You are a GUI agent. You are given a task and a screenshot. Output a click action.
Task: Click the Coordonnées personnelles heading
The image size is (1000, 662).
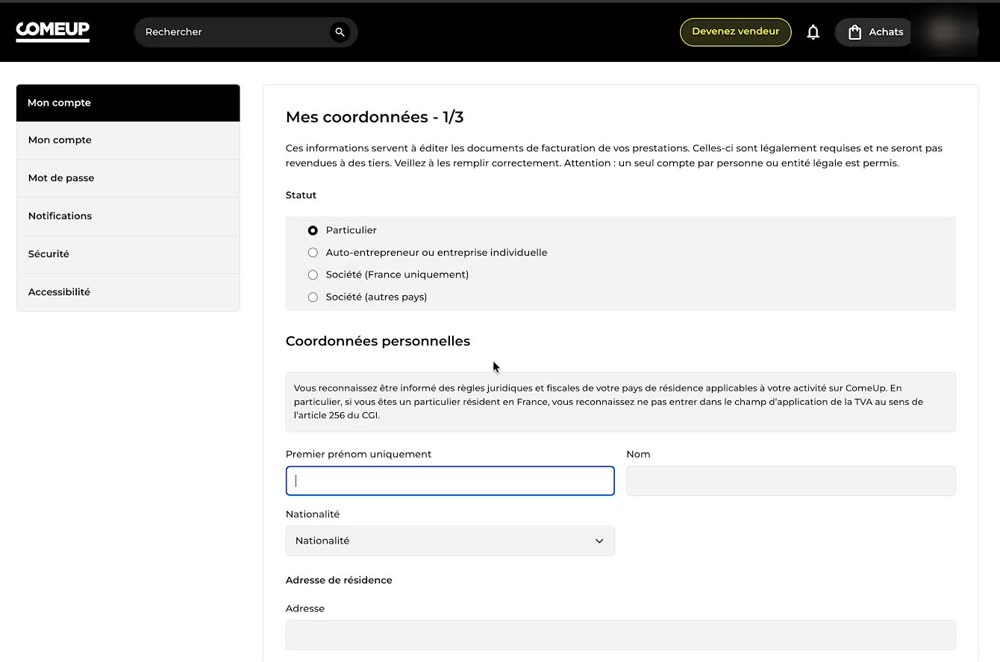coord(378,341)
